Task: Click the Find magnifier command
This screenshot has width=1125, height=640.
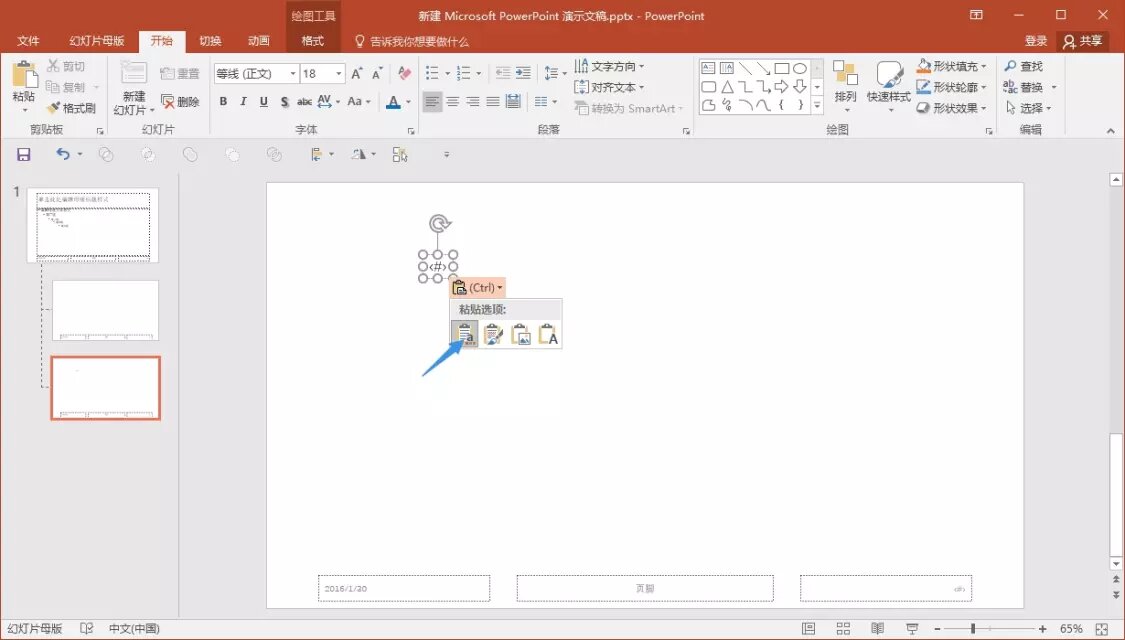Action: [1024, 66]
